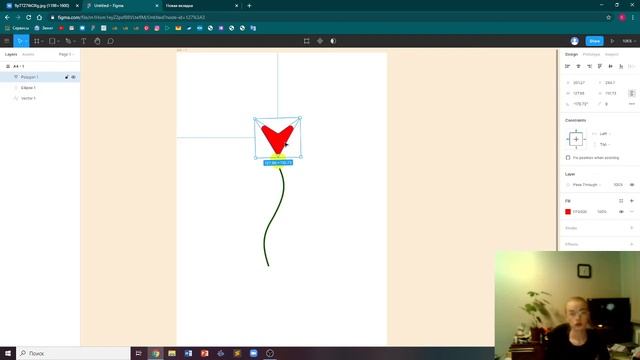This screenshot has width=640, height=360.
Task: Toggle constrain proportions link icon
Action: 632,93
